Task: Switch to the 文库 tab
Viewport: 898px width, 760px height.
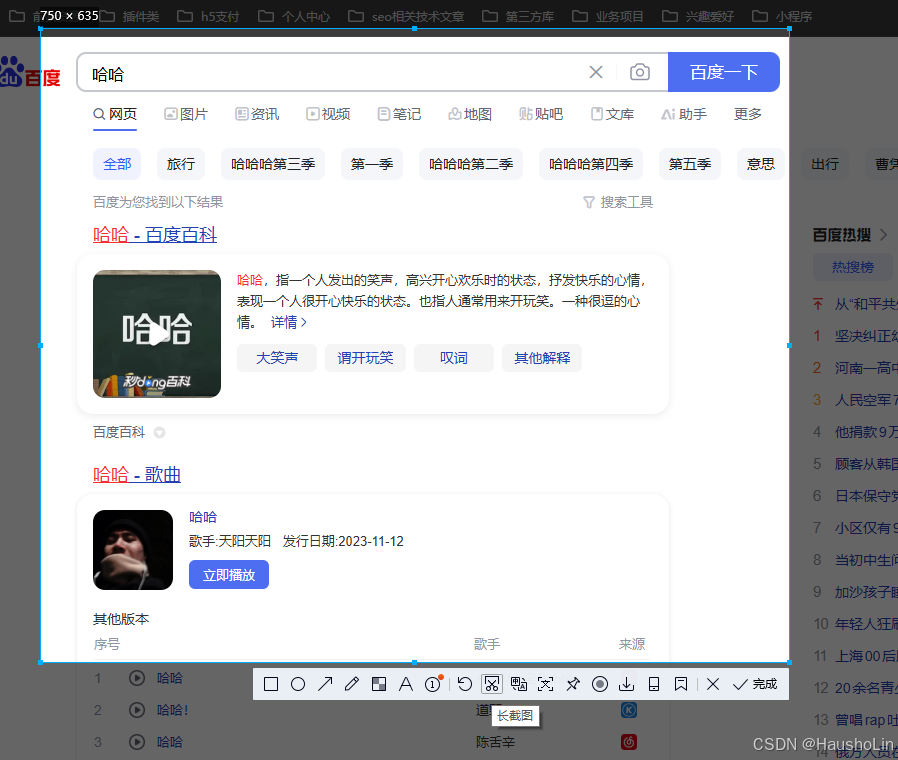Action: (x=612, y=114)
